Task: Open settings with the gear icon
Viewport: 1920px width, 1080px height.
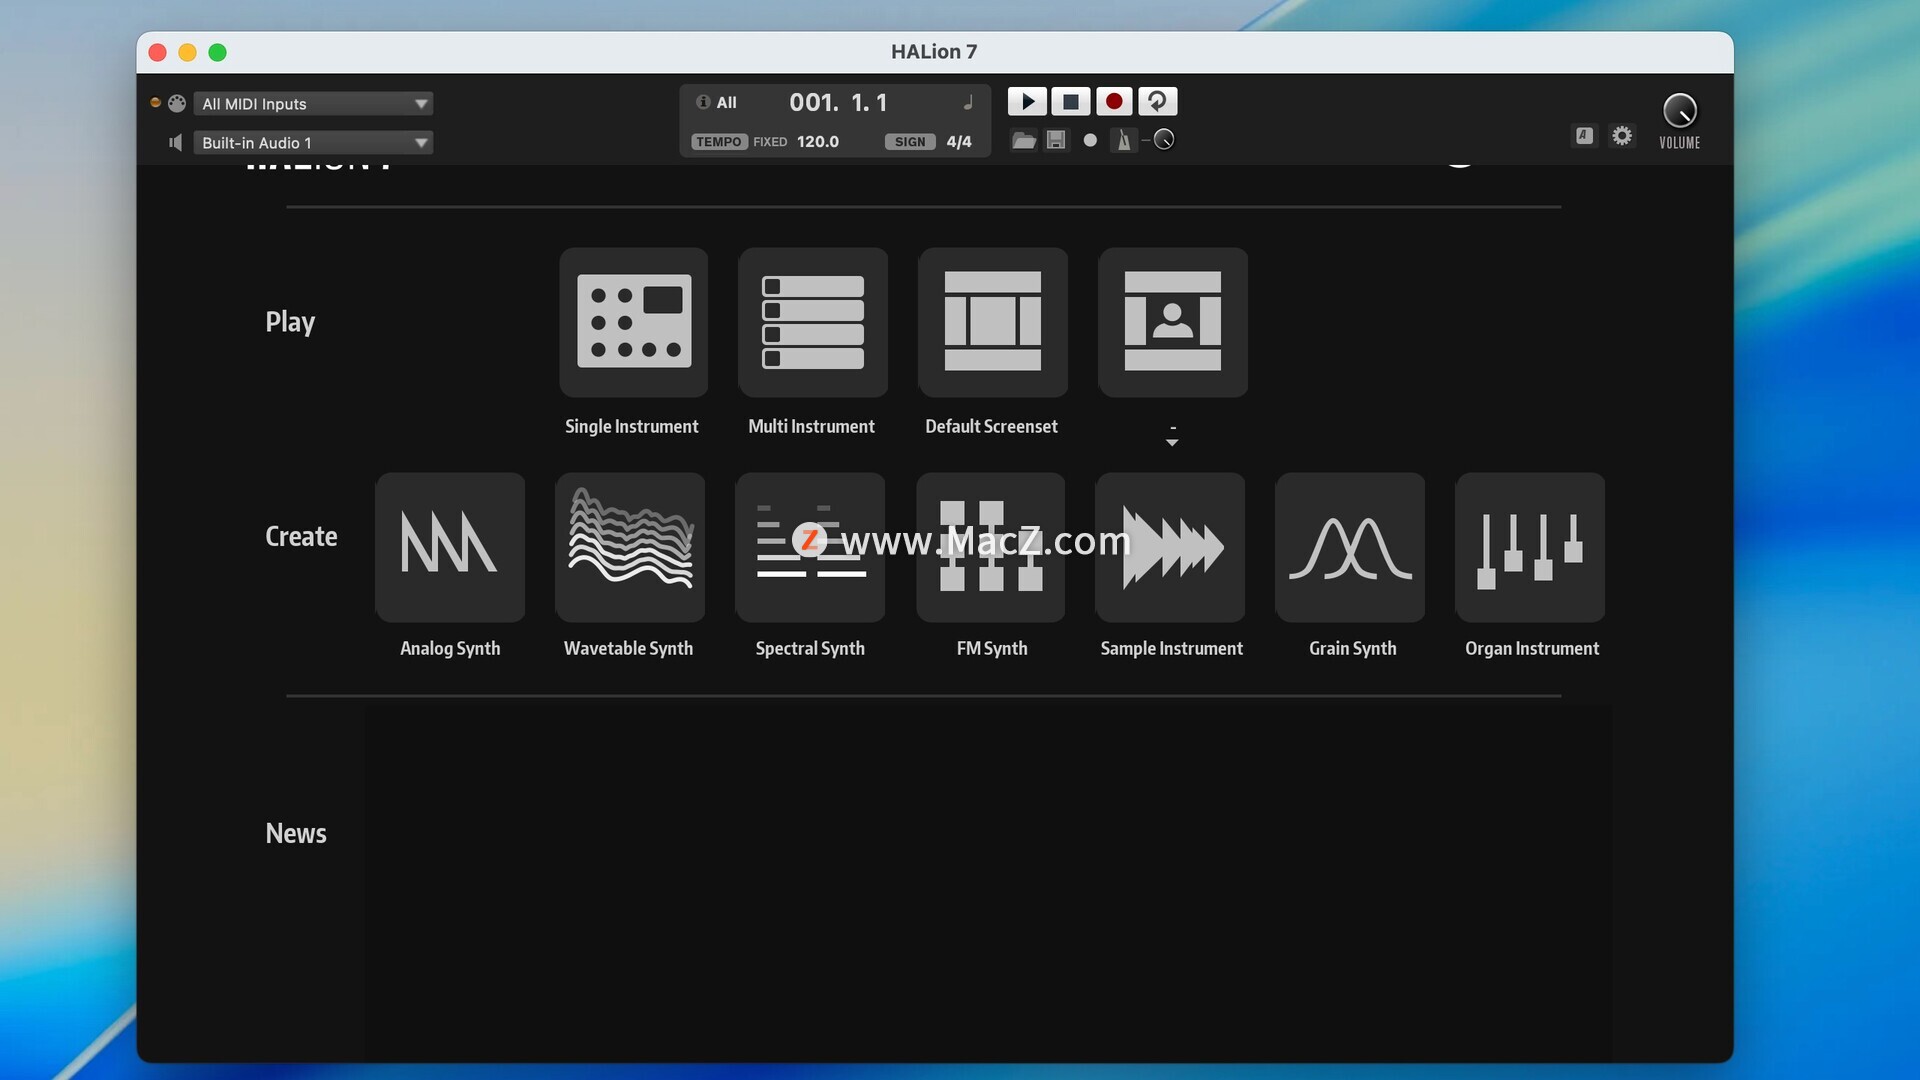Action: [1622, 135]
